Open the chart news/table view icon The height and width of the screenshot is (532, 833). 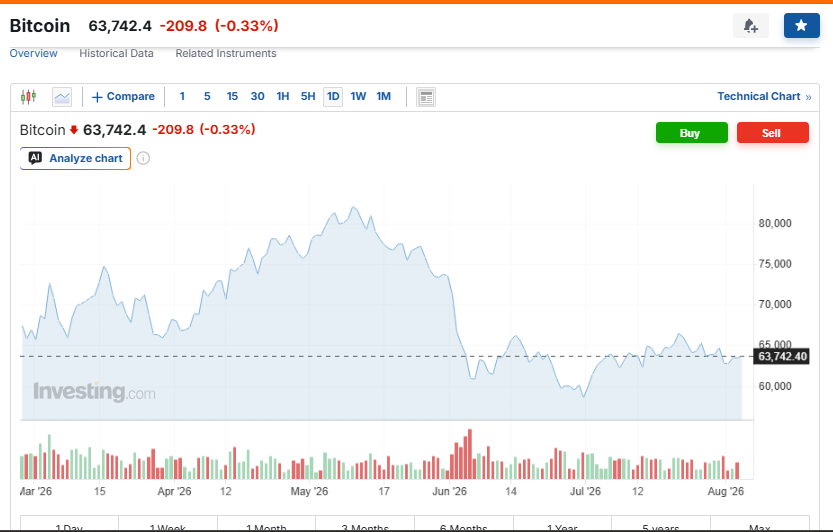(x=426, y=97)
